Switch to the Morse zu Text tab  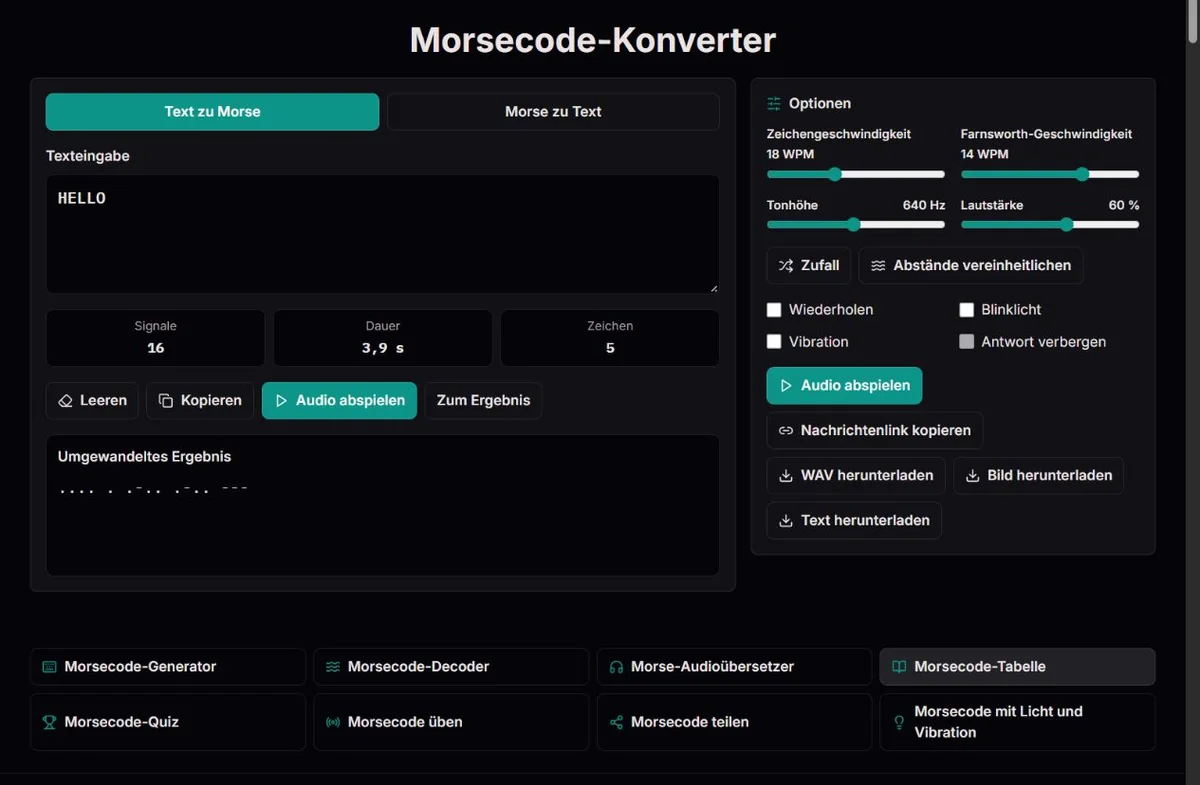point(553,112)
